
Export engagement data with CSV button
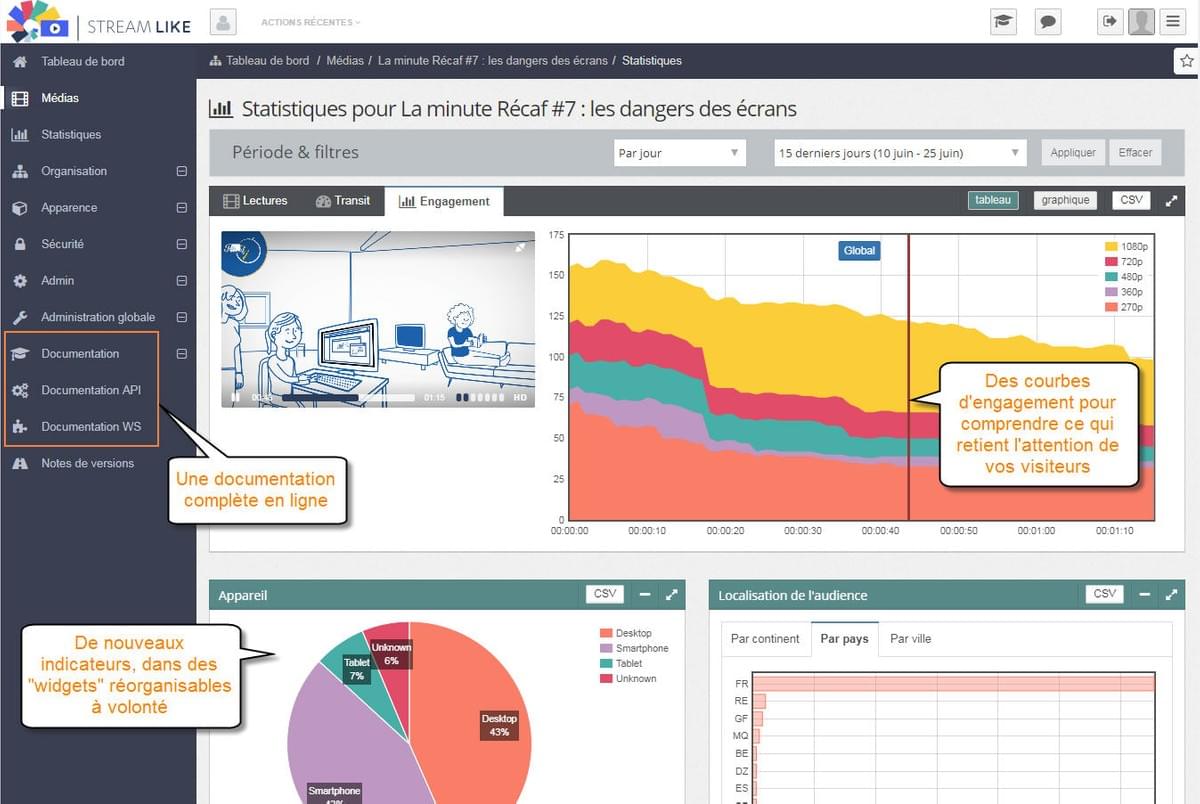coord(1131,200)
